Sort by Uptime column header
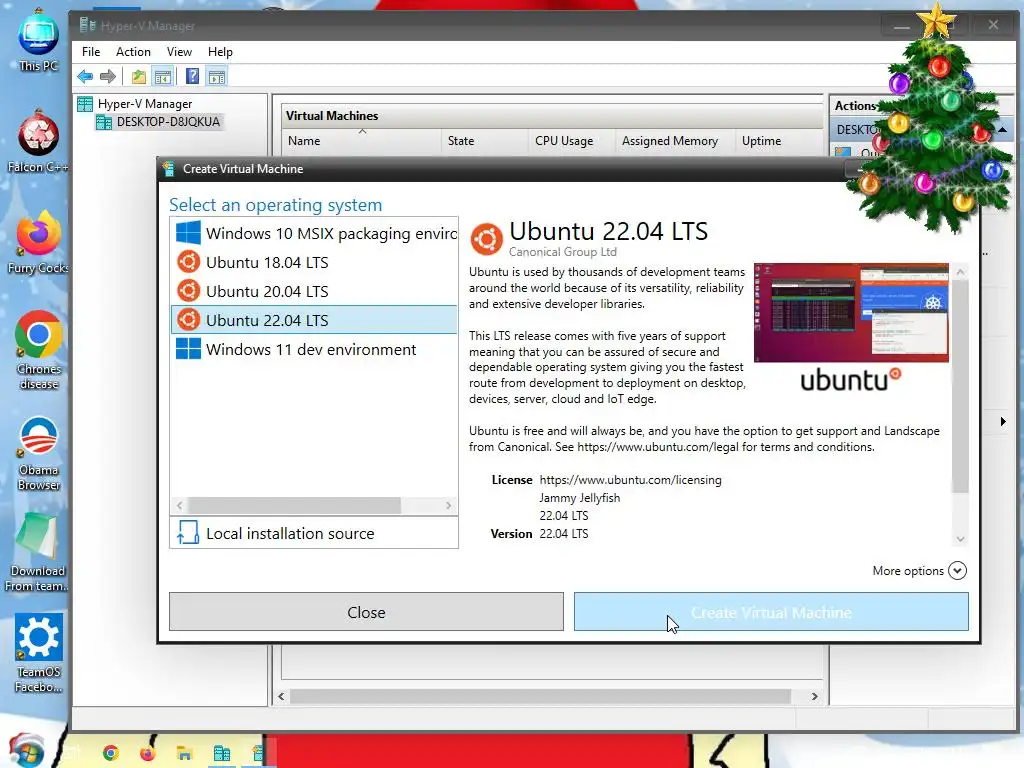 [778, 141]
